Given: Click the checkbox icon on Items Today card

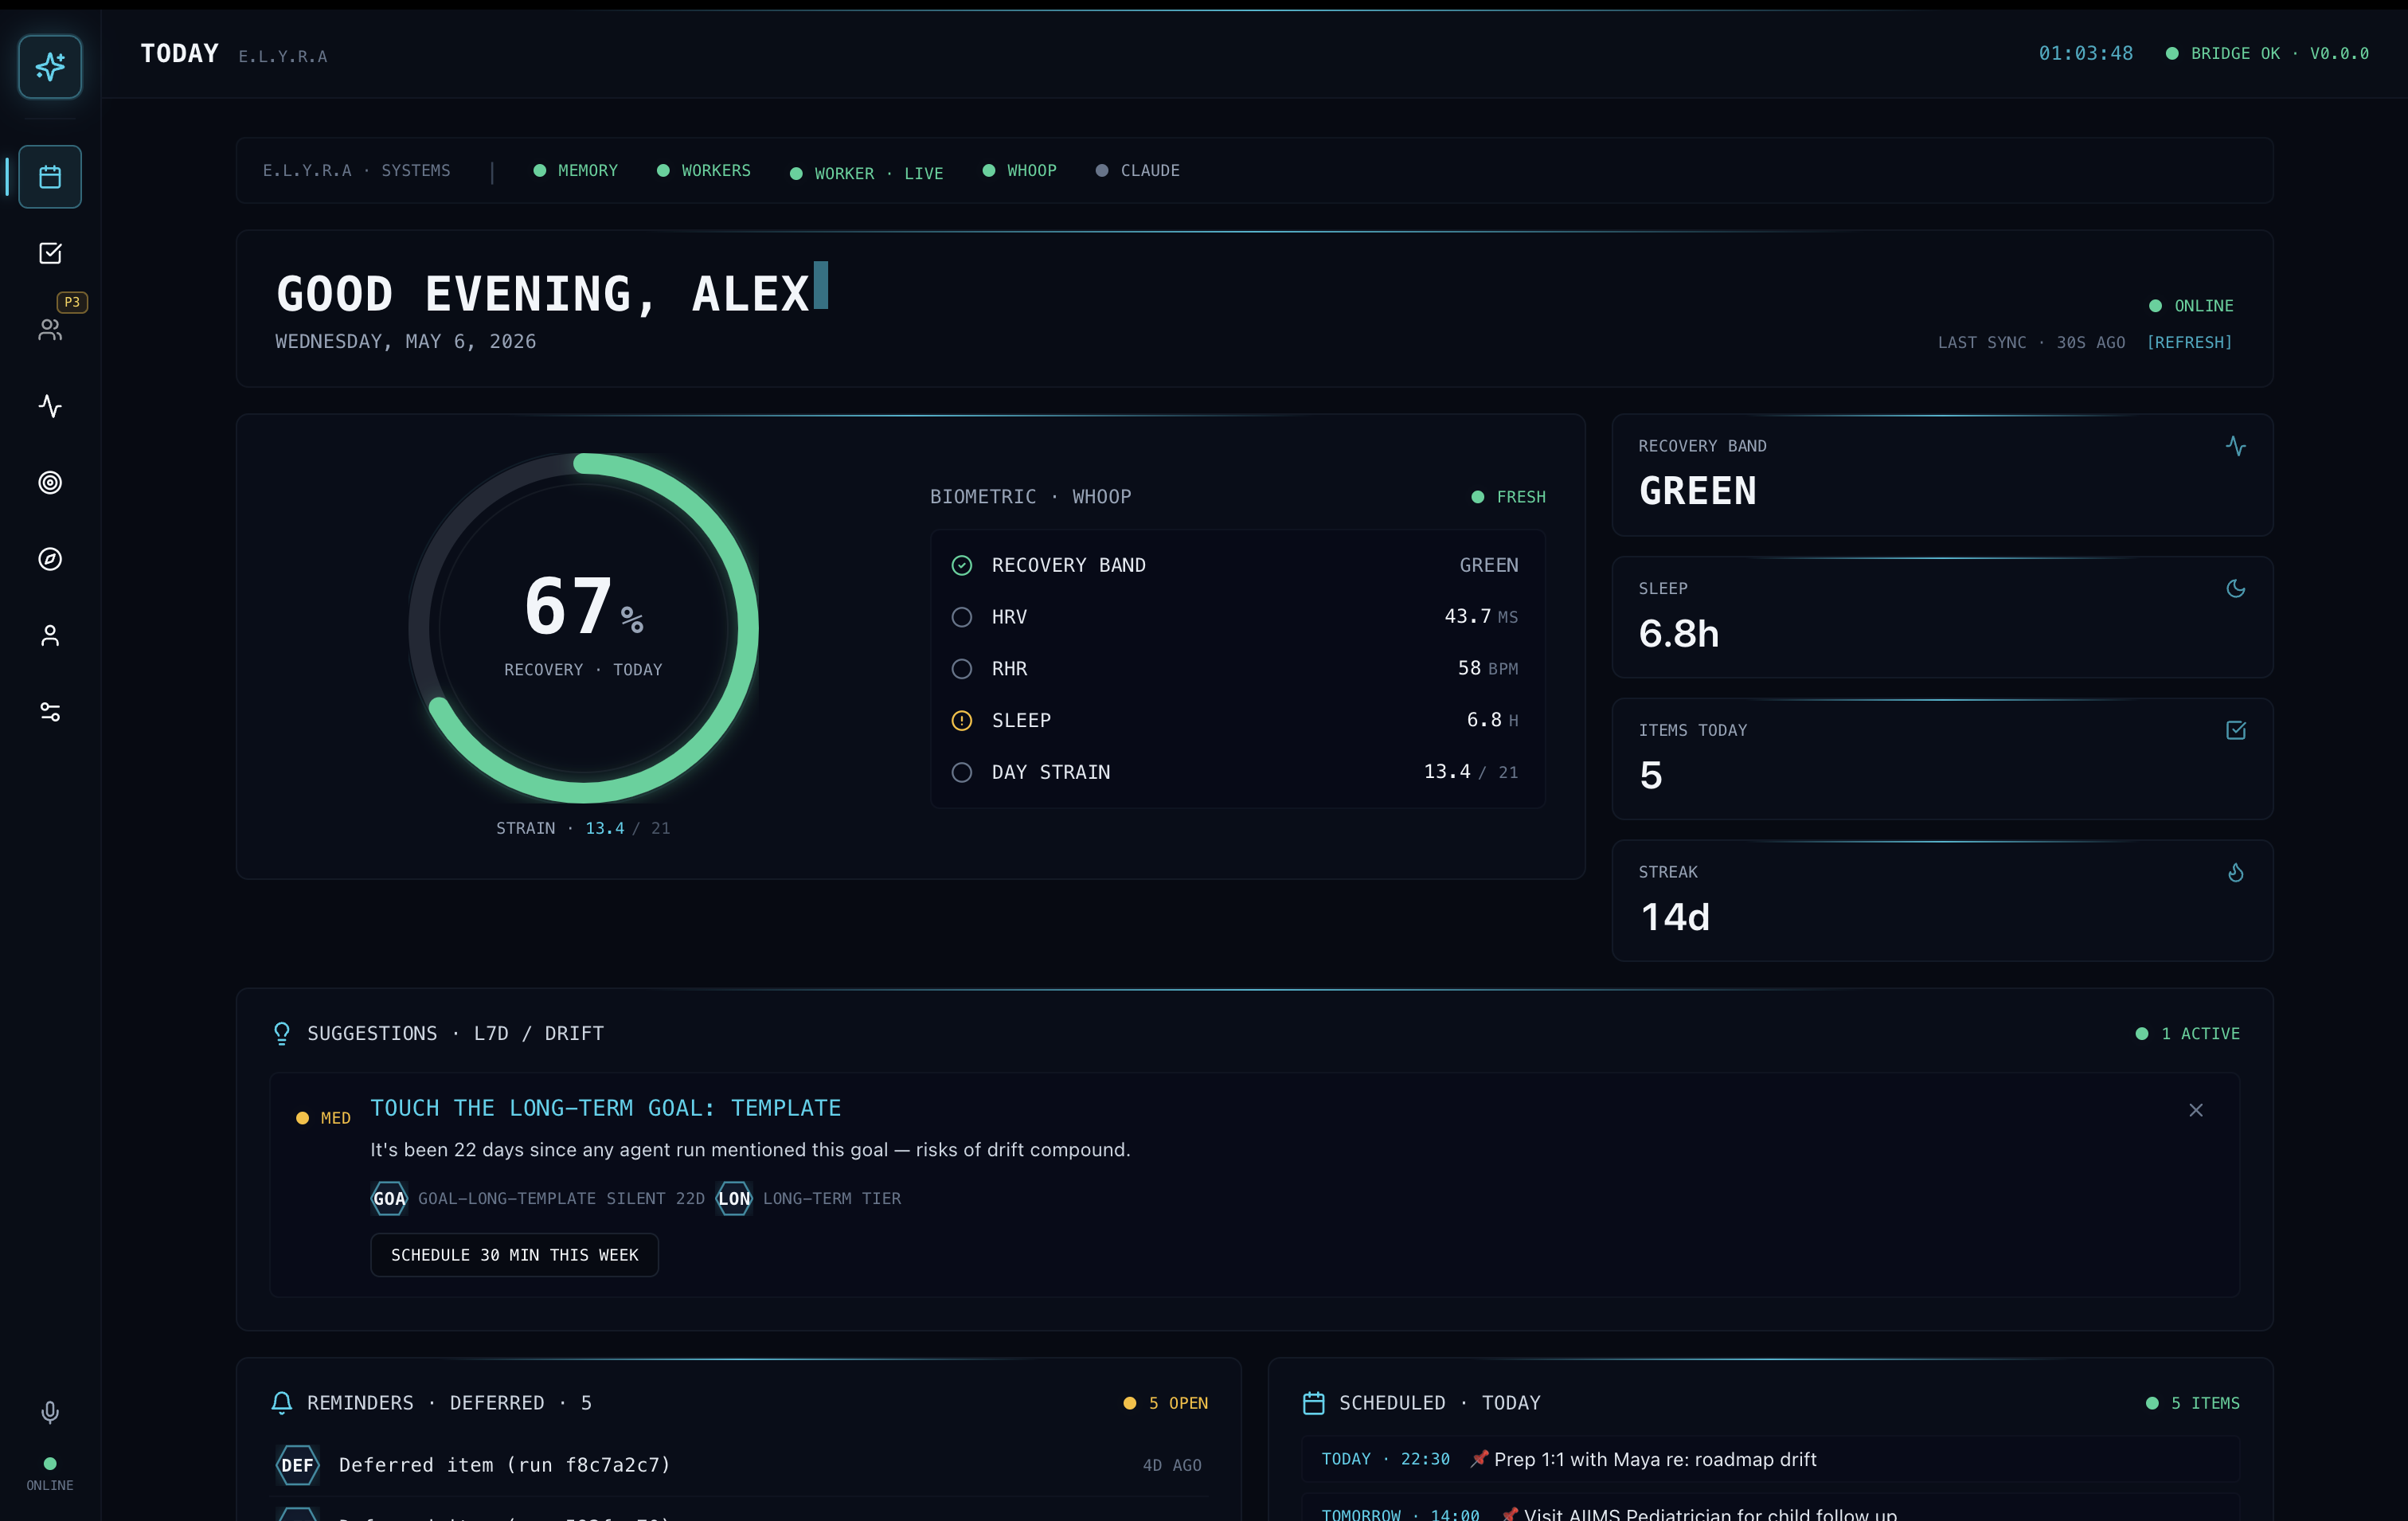Looking at the screenshot, I should click(2236, 731).
